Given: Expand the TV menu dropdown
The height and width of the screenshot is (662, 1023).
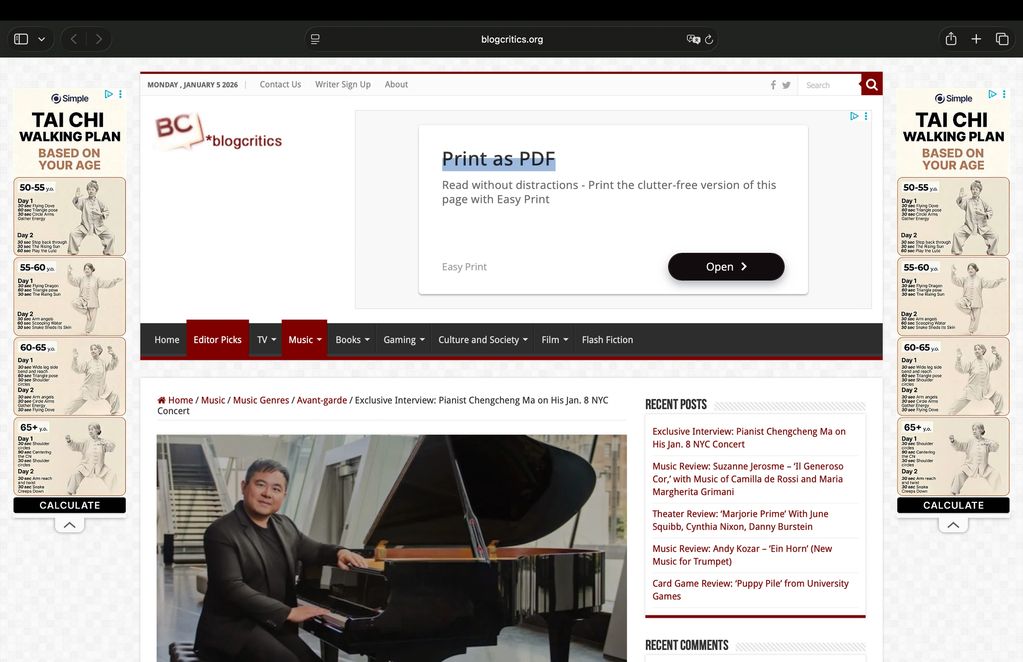Looking at the screenshot, I should coord(266,340).
